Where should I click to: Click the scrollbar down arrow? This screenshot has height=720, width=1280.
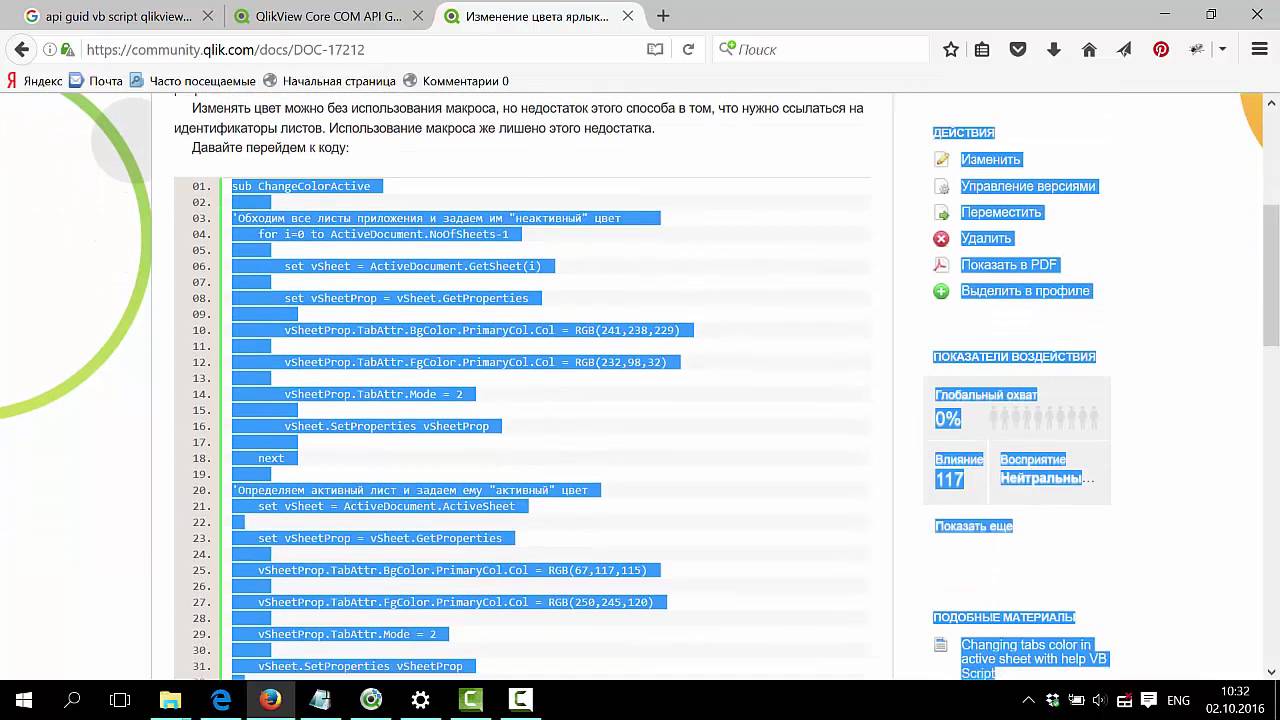point(1272,672)
